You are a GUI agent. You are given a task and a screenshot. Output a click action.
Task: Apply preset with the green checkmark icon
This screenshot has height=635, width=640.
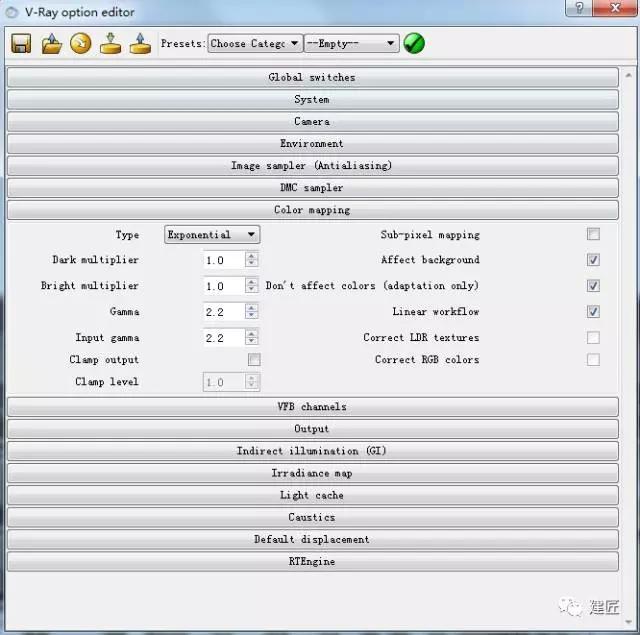[414, 43]
